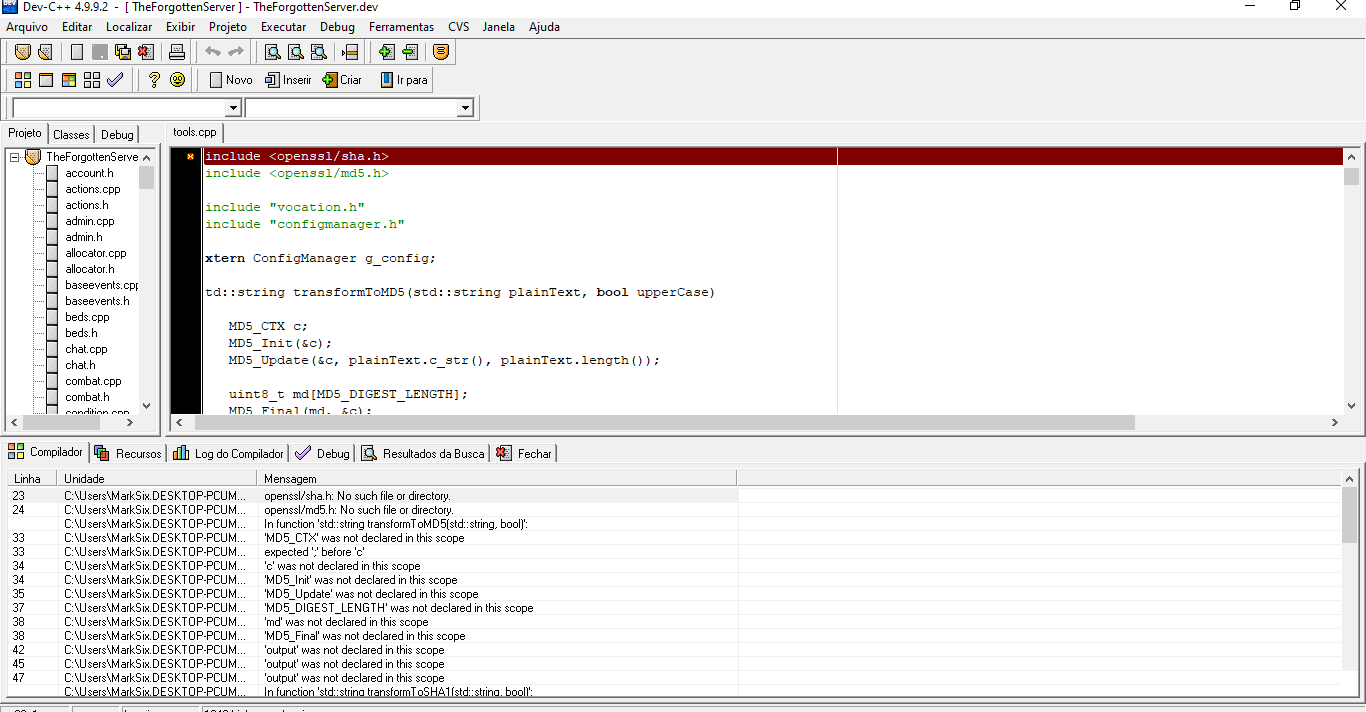
Task: Switch to the Classes side panel tab
Action: click(71, 134)
